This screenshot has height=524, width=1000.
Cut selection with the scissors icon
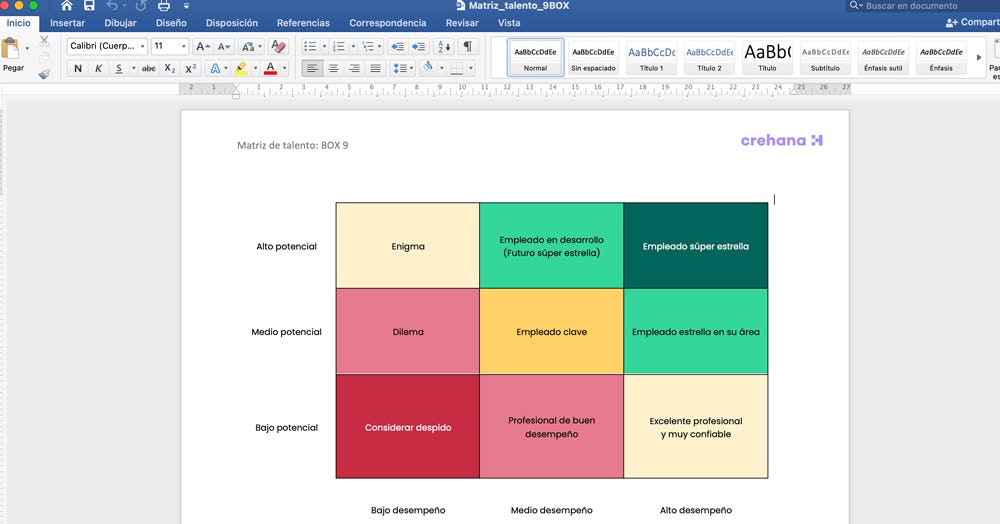pos(44,41)
